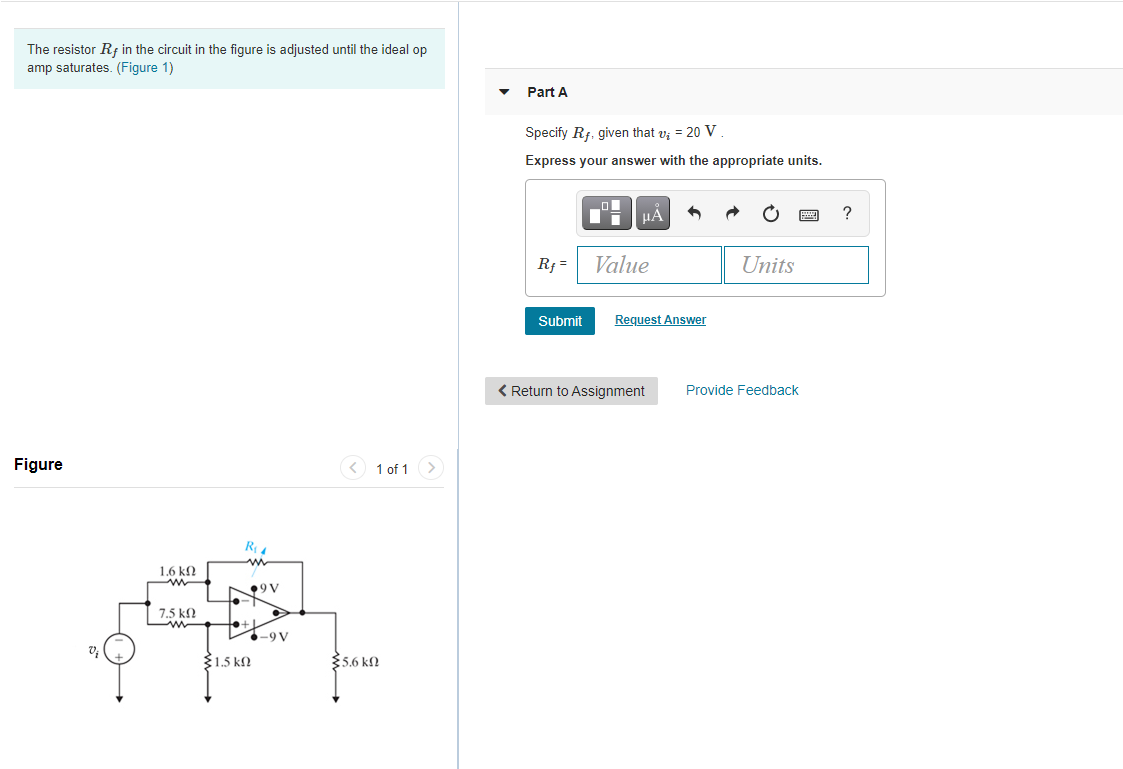Click the 1 of 1 figure counter
Viewport: 1123px width, 769px height.
[x=392, y=468]
